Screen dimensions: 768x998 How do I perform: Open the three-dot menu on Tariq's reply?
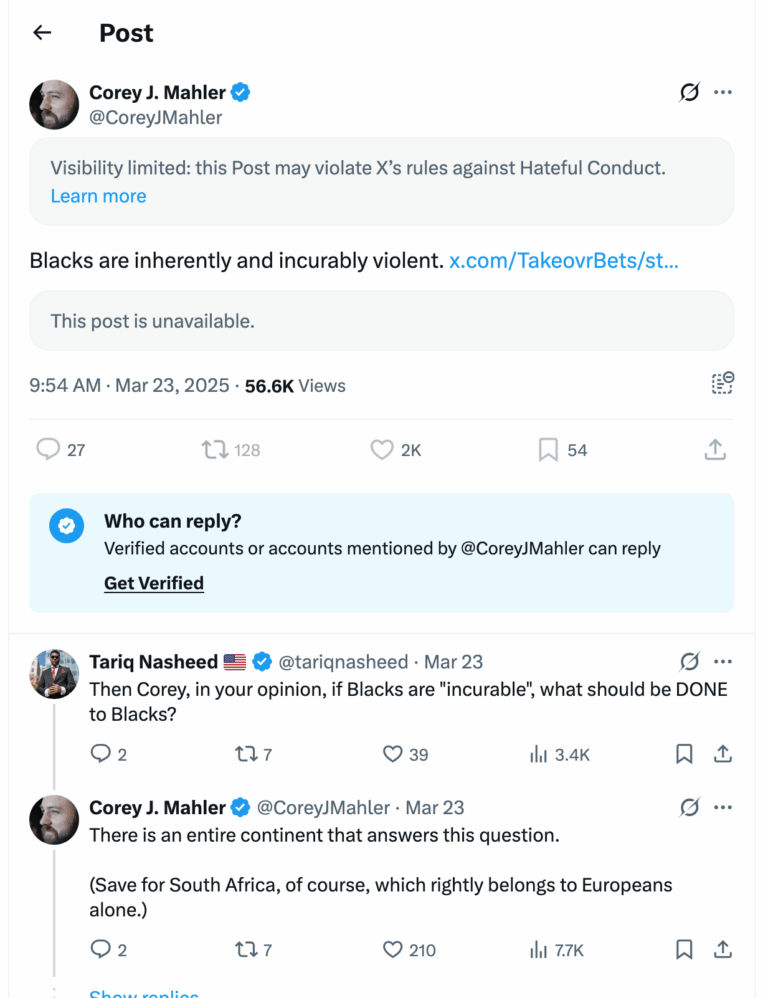pos(723,661)
